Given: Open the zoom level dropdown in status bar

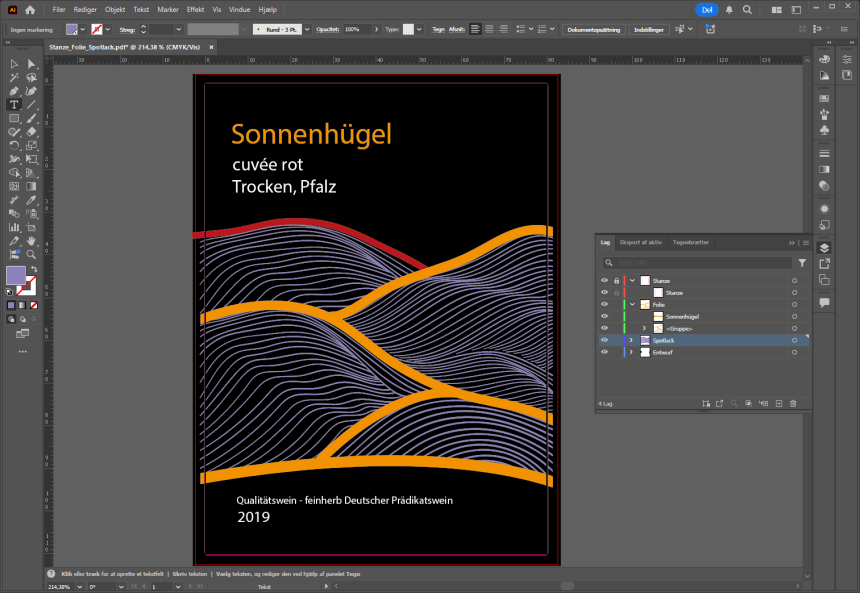Looking at the screenshot, I should [x=80, y=586].
